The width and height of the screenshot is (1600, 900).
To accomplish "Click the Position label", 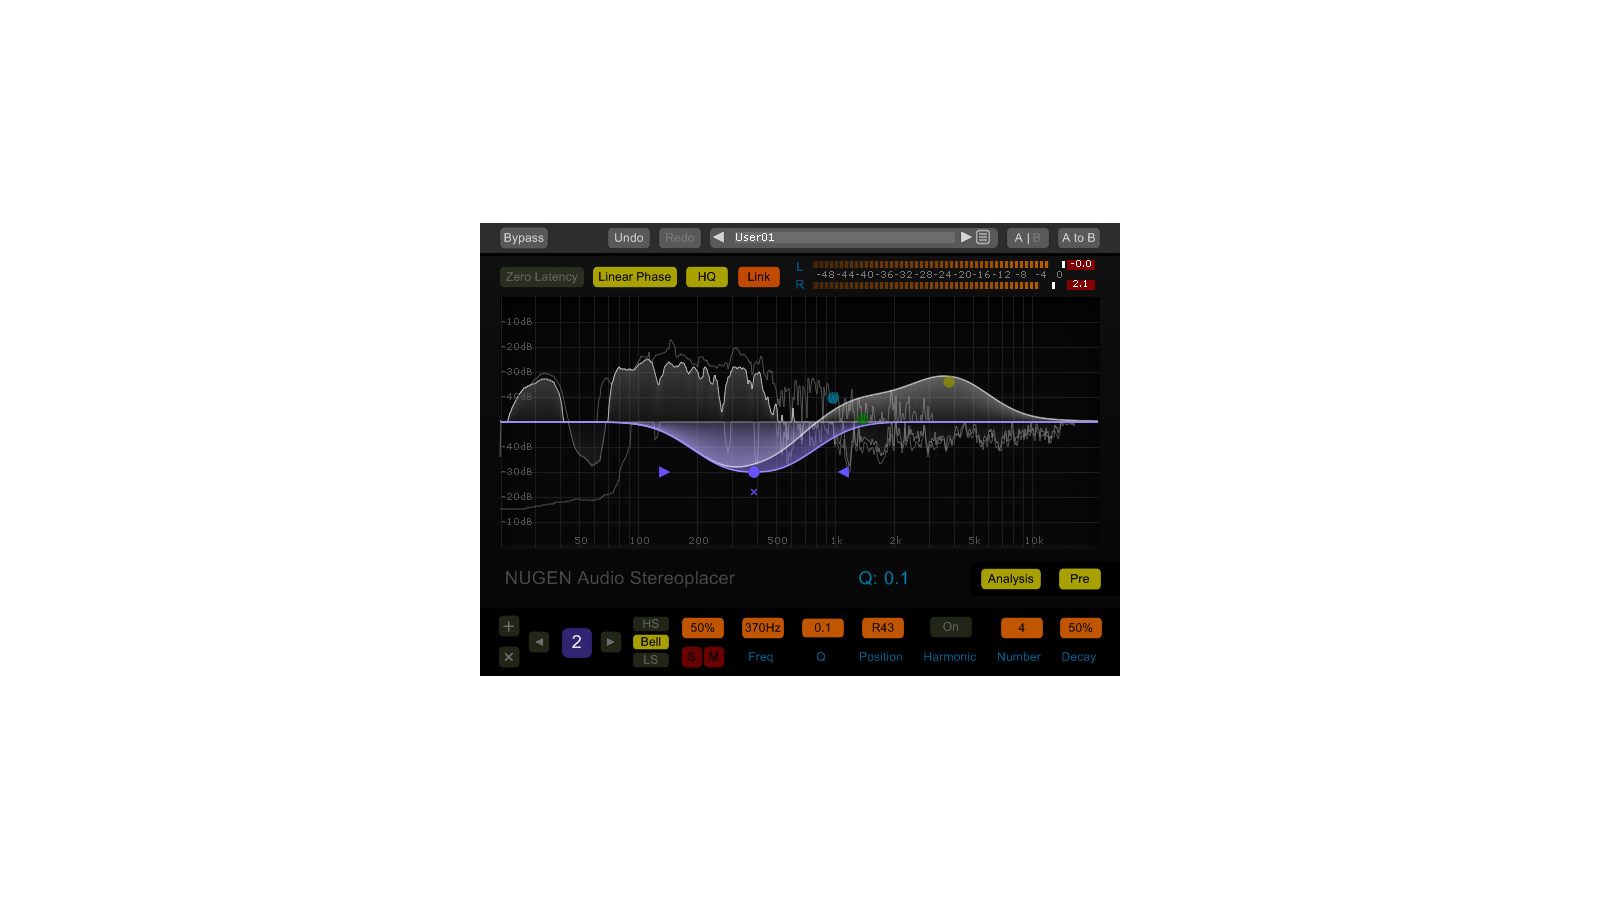I will [x=881, y=657].
